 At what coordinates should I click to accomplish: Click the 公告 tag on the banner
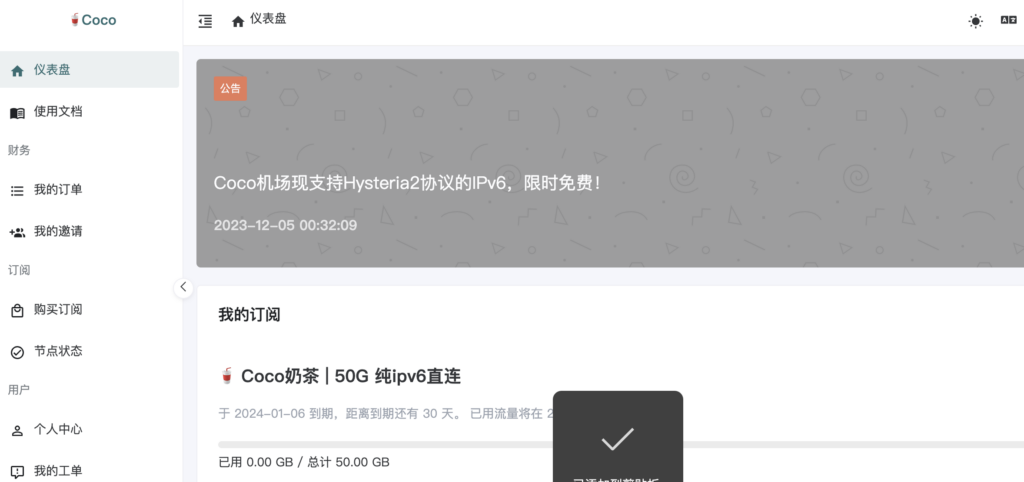click(x=231, y=89)
